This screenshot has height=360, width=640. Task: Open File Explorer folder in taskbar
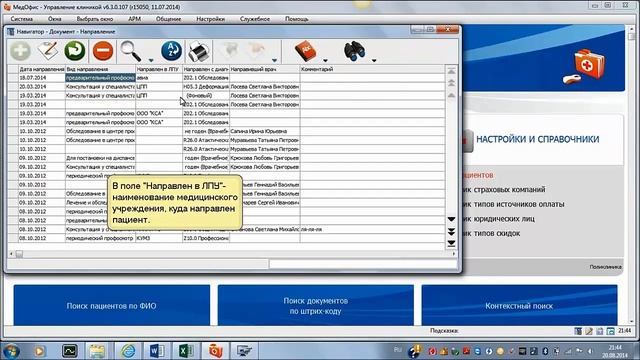(97, 351)
